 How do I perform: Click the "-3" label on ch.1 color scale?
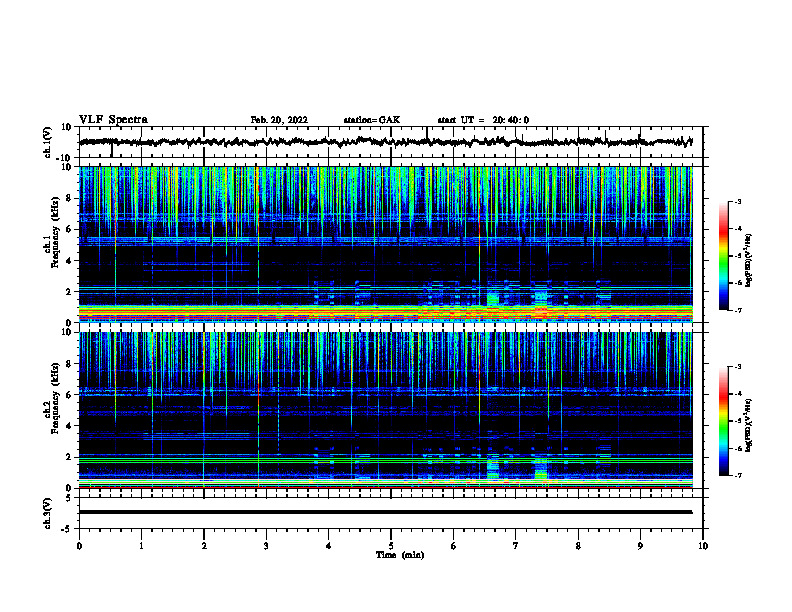click(x=738, y=202)
